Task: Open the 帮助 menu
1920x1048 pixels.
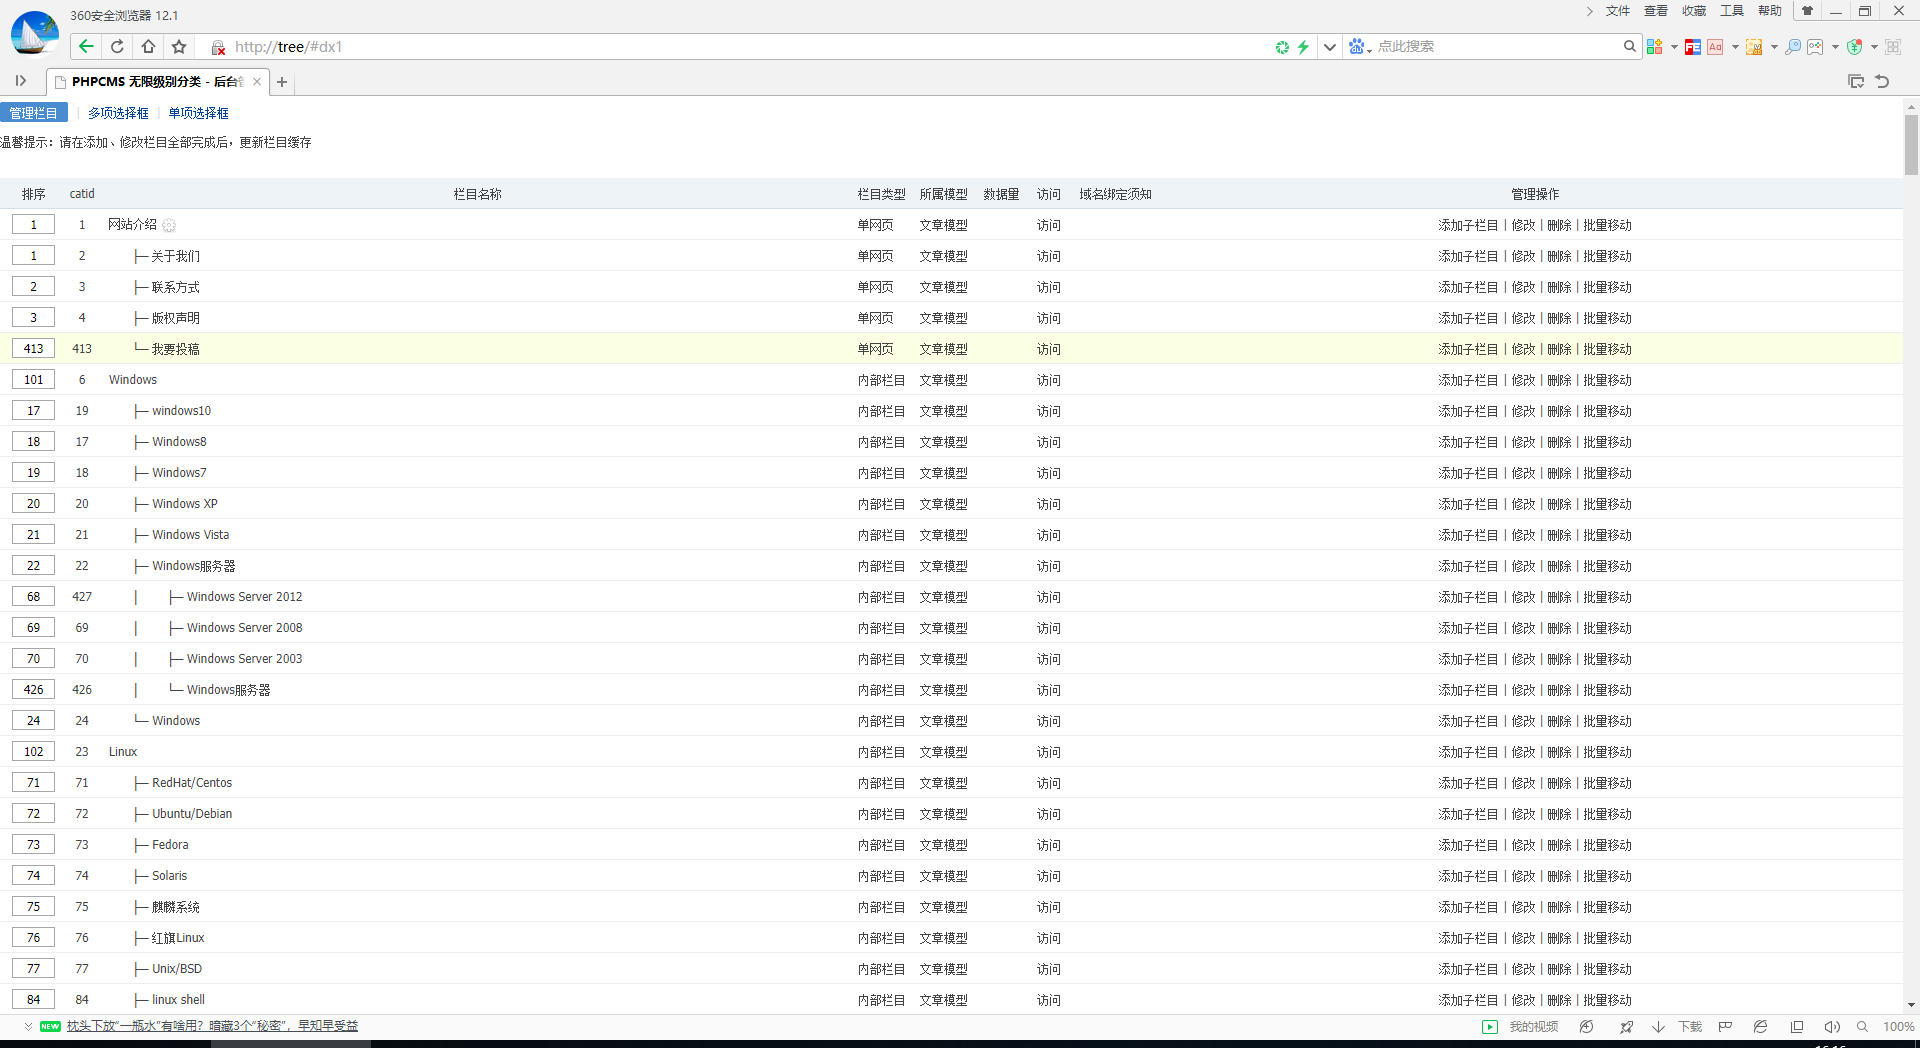Action: (1770, 11)
